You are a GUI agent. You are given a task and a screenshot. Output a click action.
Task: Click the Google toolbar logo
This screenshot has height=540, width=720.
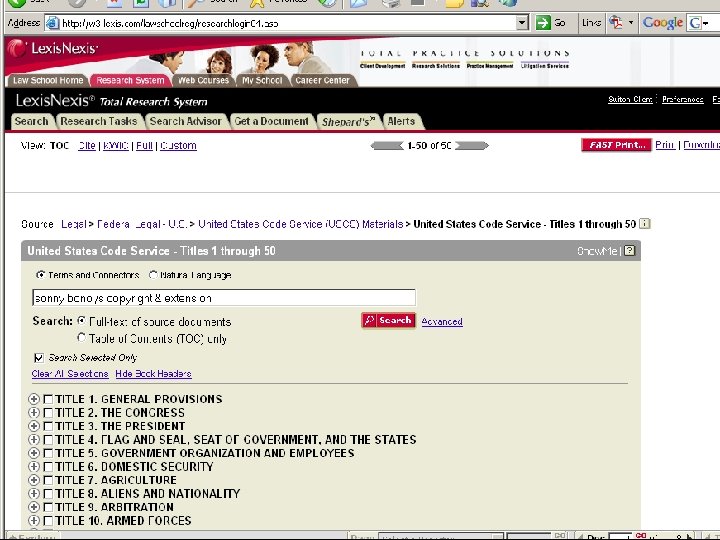pos(662,22)
